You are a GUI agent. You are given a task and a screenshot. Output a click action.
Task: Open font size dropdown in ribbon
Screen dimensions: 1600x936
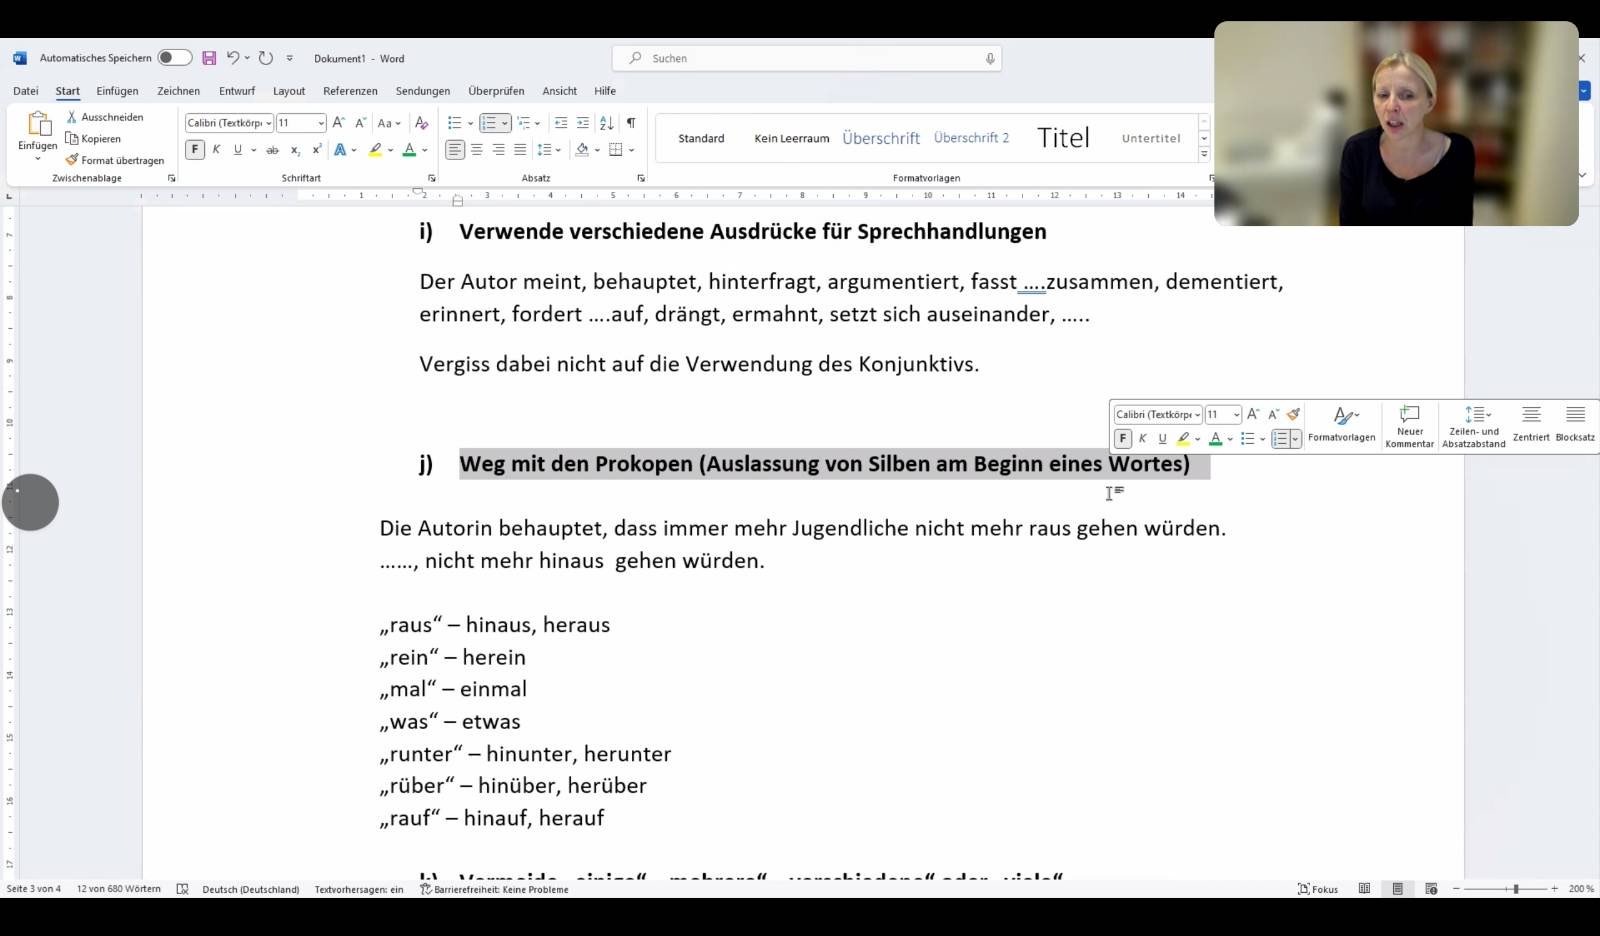coord(321,123)
